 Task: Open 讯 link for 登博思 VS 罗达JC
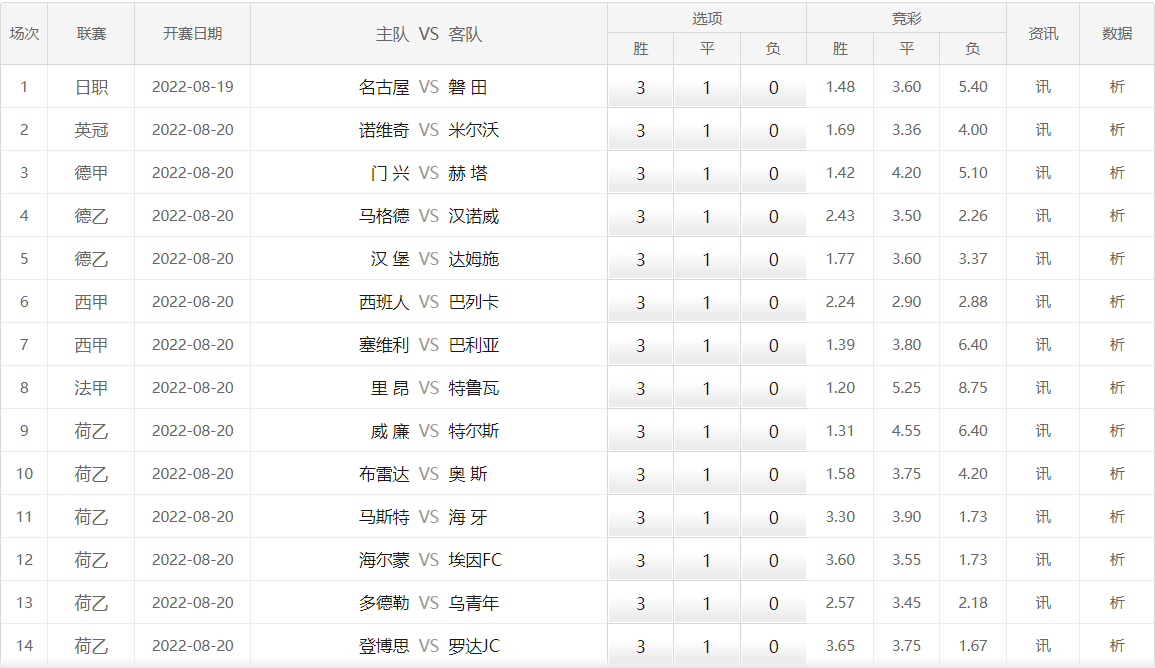[x=1043, y=646]
